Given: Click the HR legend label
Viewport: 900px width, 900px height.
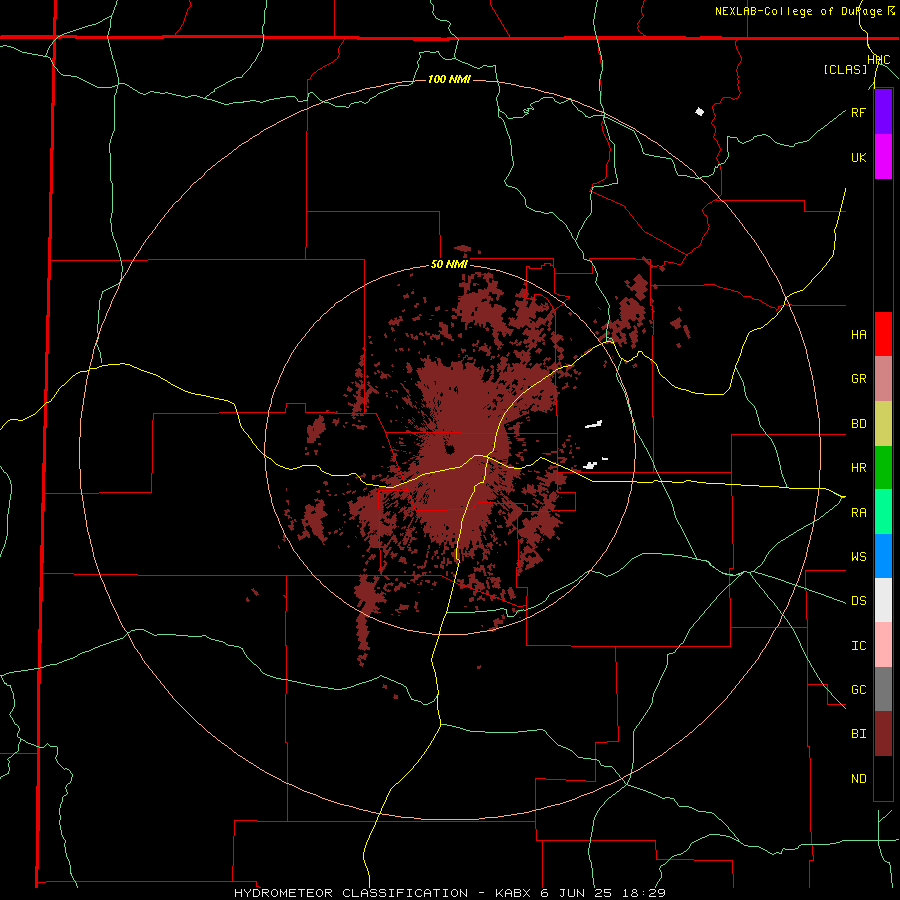Looking at the screenshot, I should [858, 468].
